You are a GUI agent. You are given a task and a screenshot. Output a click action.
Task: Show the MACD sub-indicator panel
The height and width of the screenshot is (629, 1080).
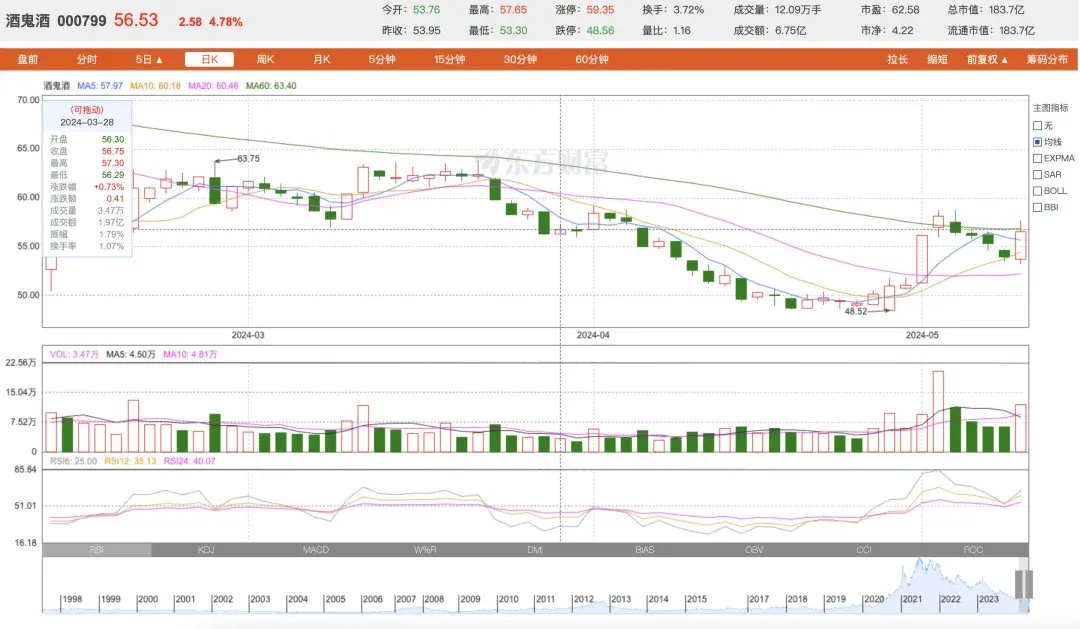316,550
